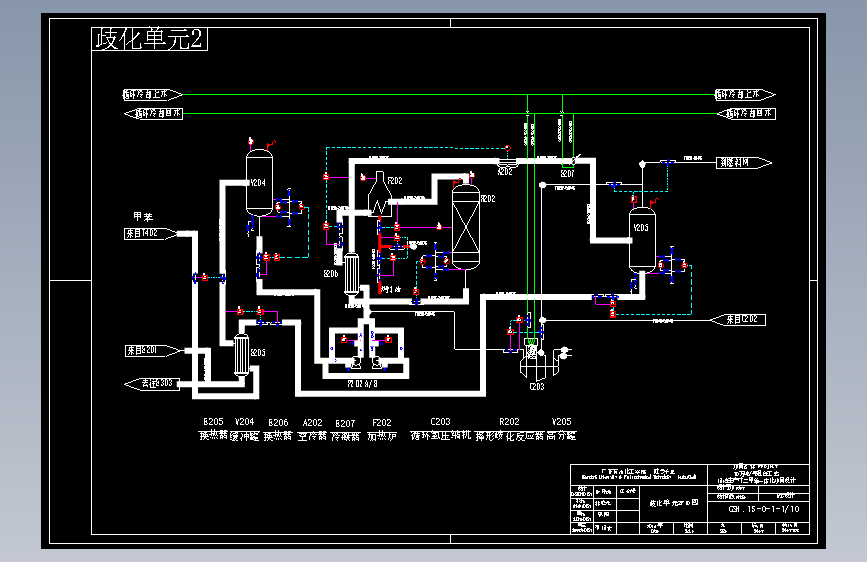Viewport: 867px width, 562px height.
Task: Click the P202 A/B pump pair symbol
Action: click(366, 362)
